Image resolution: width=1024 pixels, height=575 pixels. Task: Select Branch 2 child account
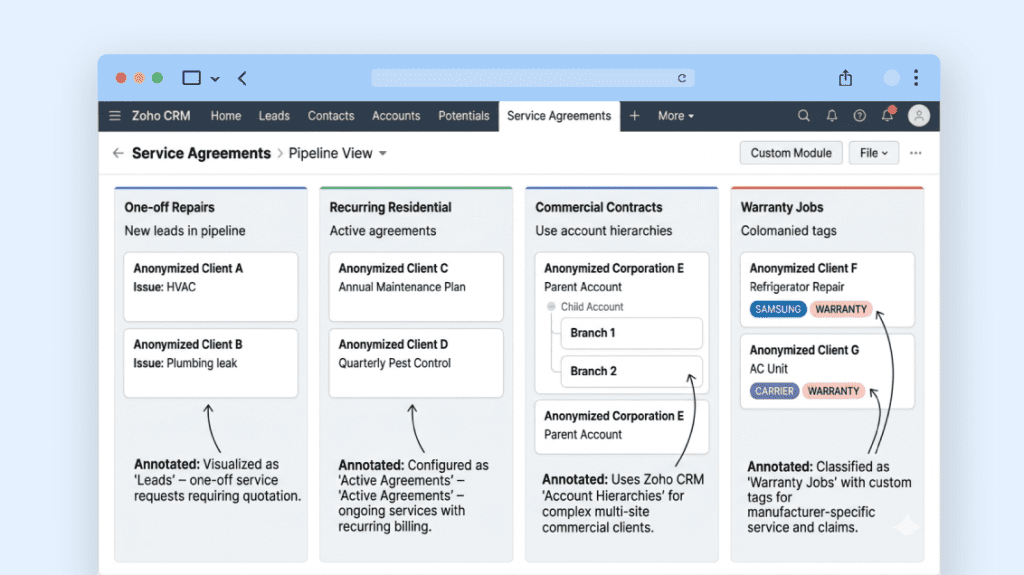pos(631,371)
